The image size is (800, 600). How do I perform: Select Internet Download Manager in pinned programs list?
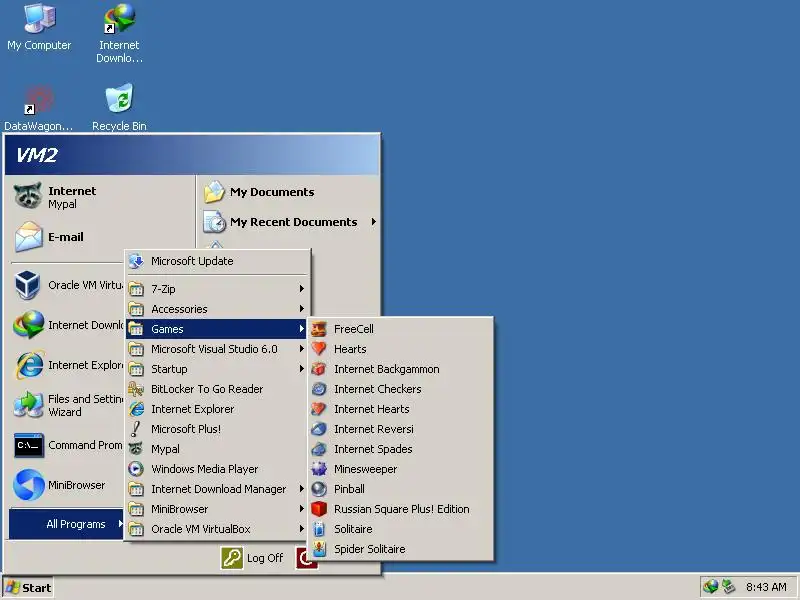66,325
